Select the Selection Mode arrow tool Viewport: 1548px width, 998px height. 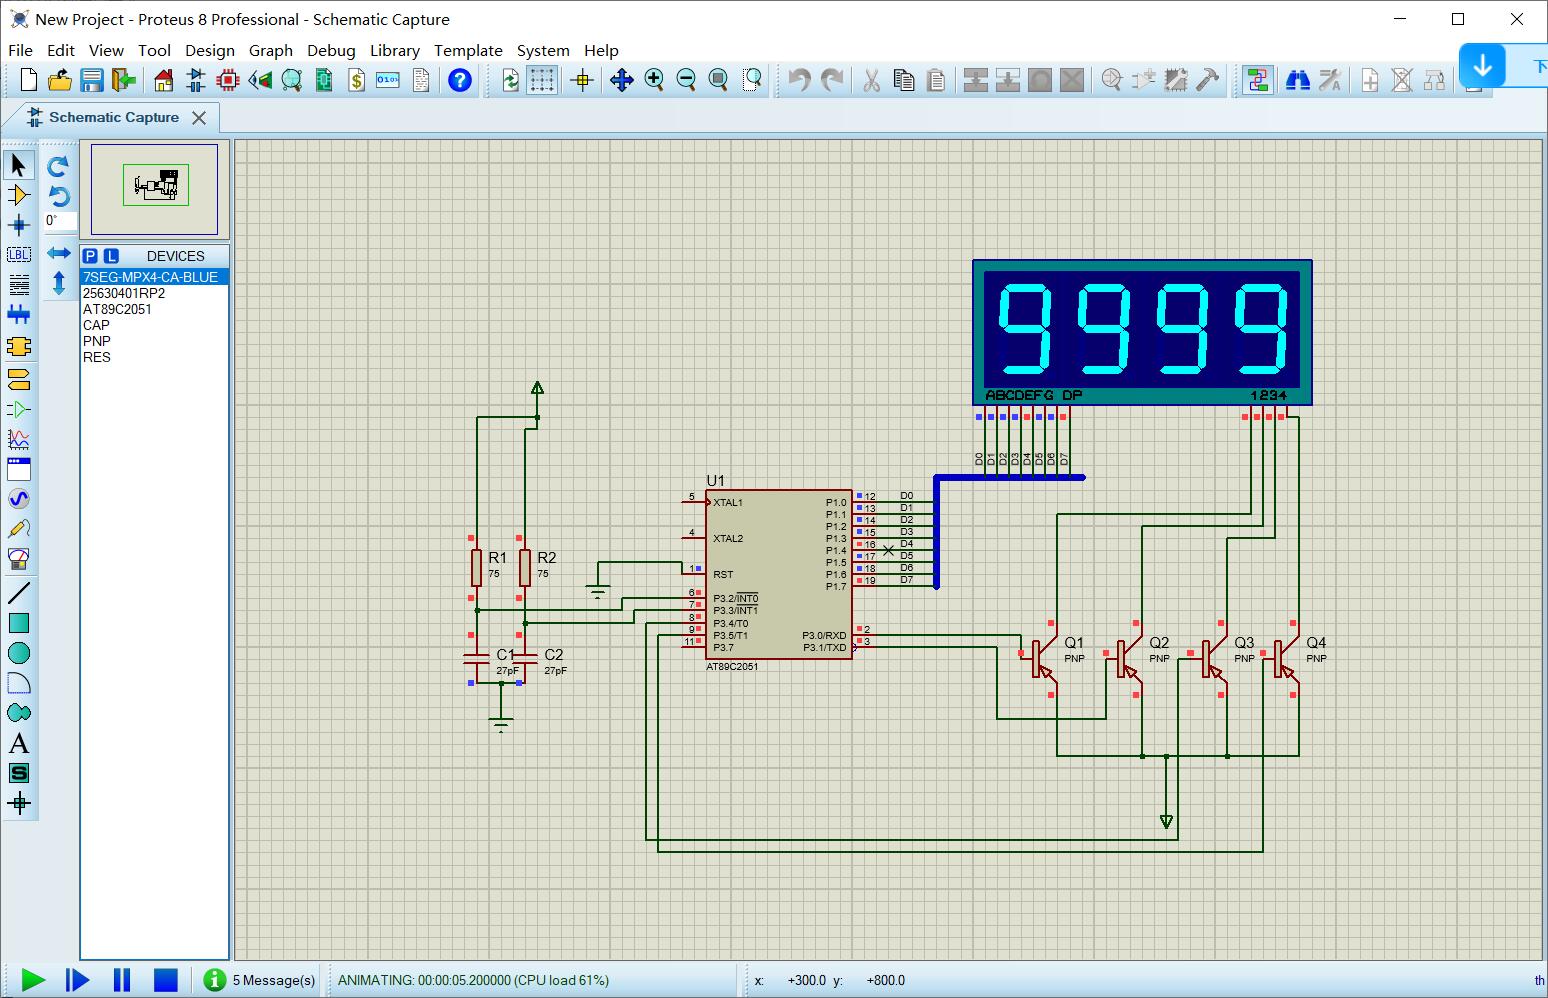pos(19,165)
